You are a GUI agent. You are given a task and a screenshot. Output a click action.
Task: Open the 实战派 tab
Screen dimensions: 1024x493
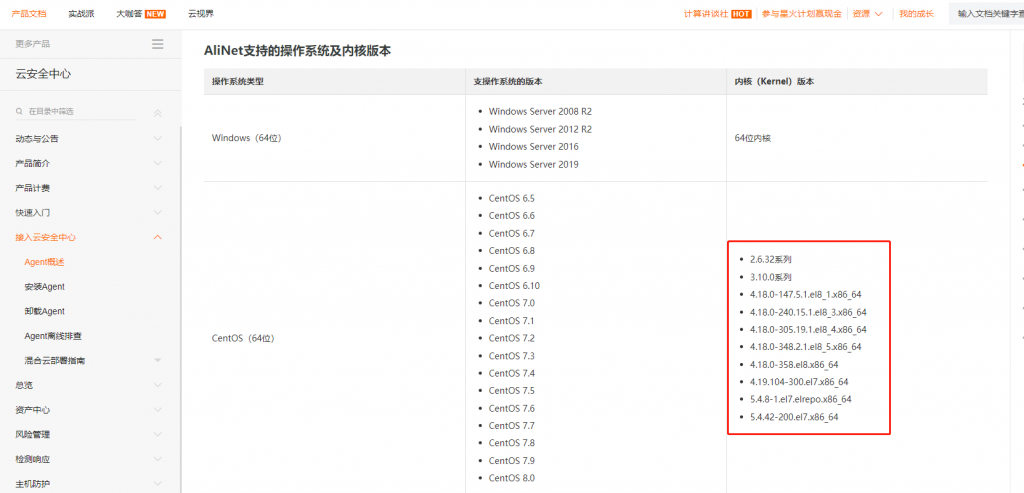pos(81,14)
